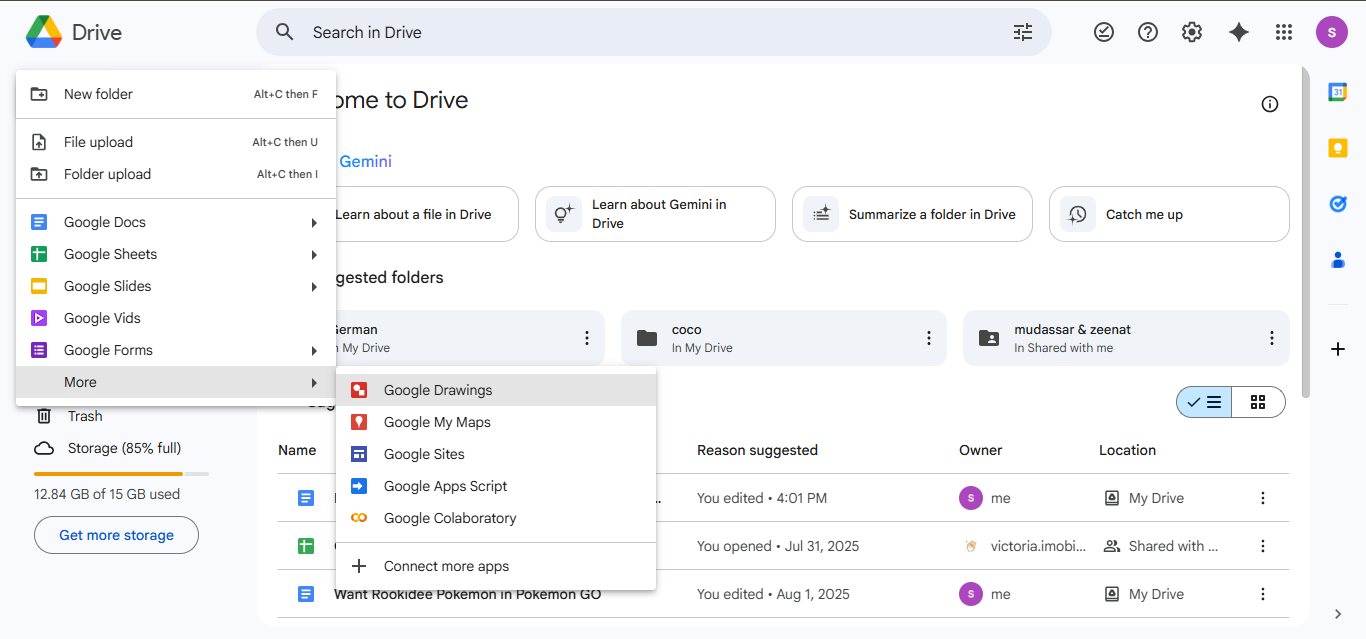The width and height of the screenshot is (1366, 639).
Task: Expand side panel chevron at bottom right
Action: [1338, 614]
